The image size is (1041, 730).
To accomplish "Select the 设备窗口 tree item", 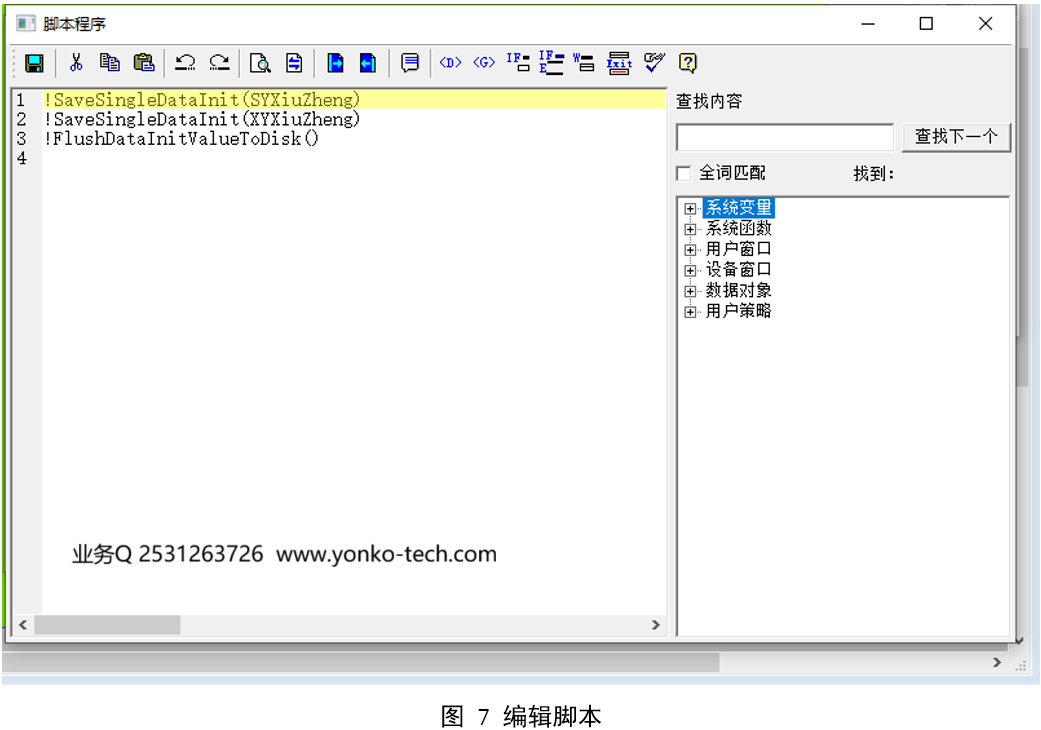I will click(x=738, y=270).
